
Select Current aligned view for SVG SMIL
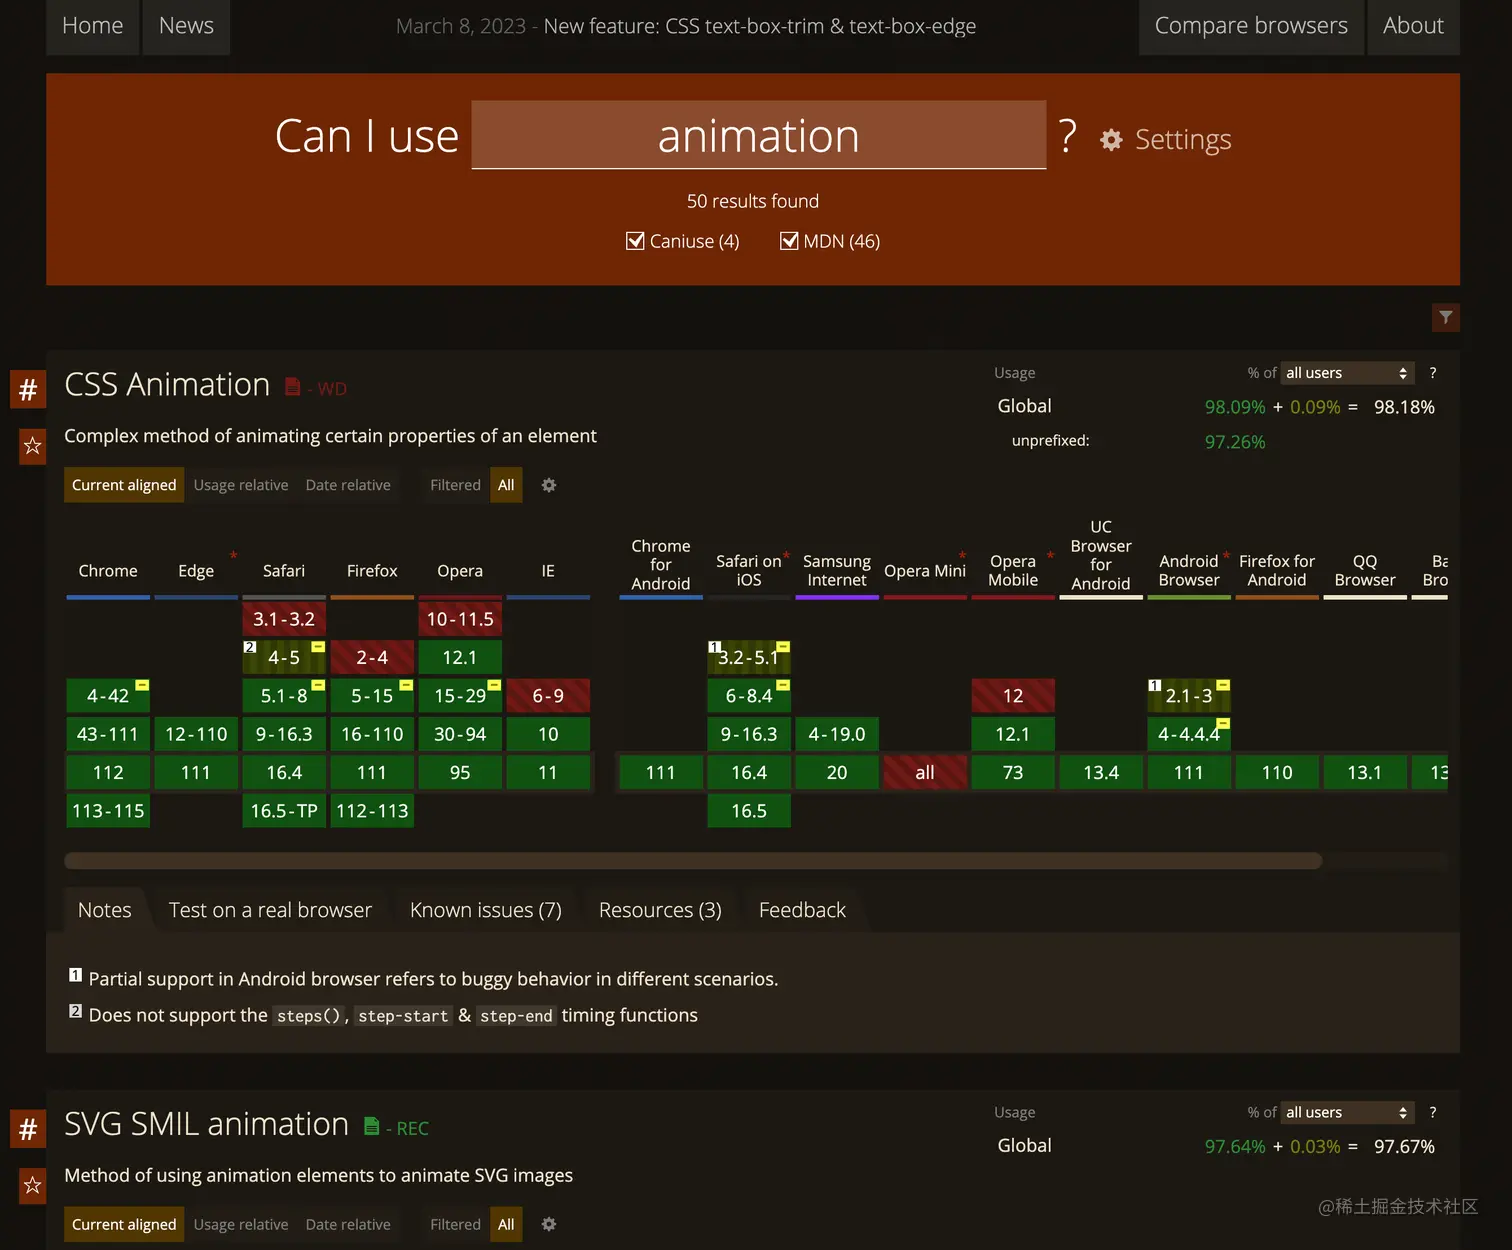[x=124, y=1224]
